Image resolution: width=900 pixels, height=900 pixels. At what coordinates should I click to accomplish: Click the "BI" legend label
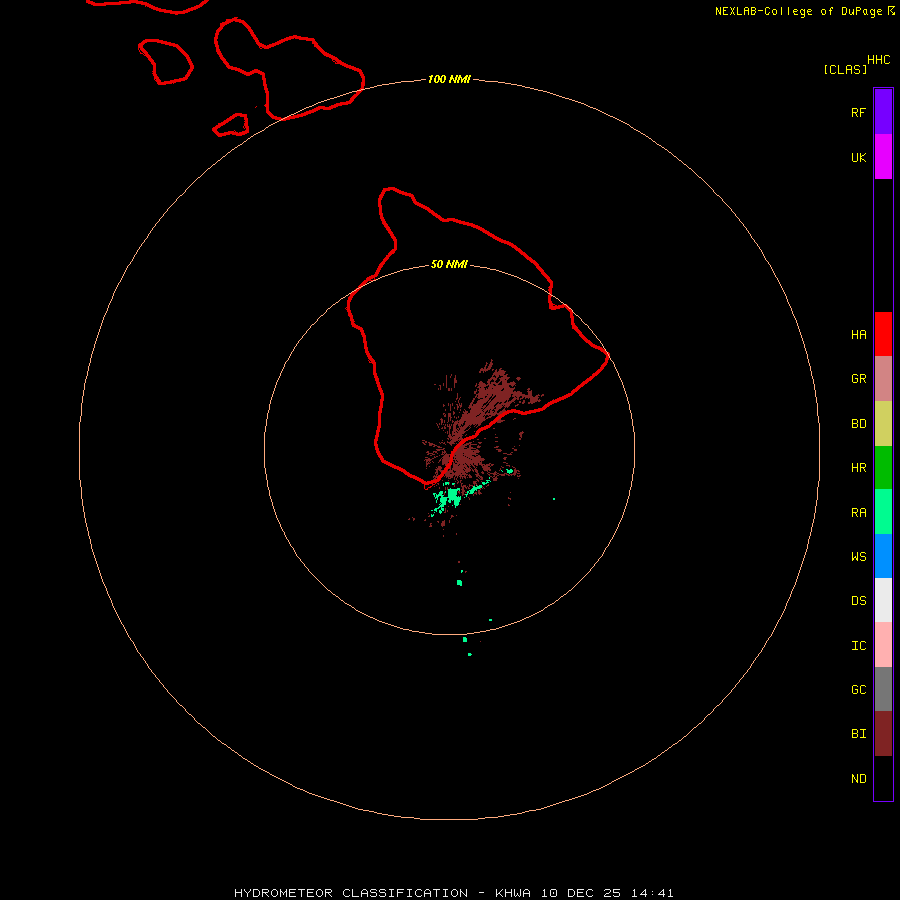(x=858, y=734)
